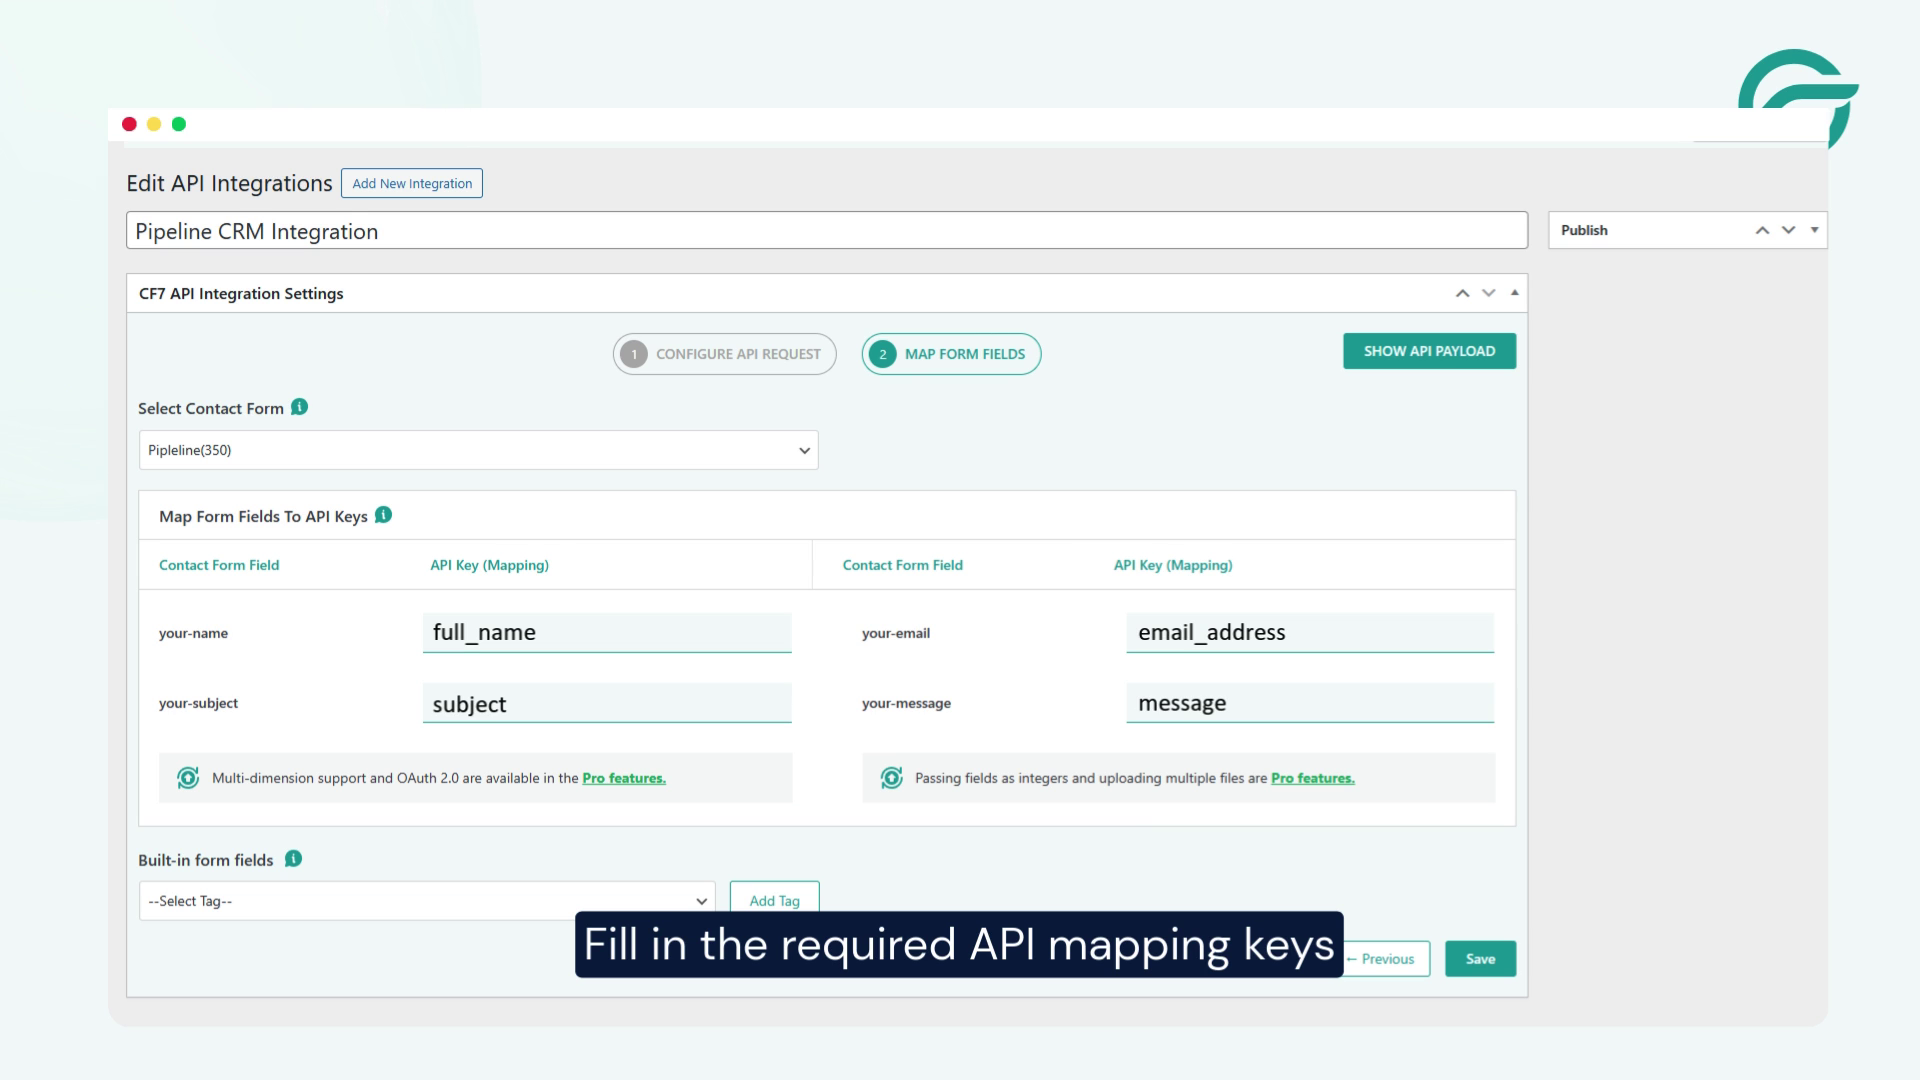1920x1080 pixels.
Task: Click the info icon beside Select Contact Form
Action: [297, 407]
